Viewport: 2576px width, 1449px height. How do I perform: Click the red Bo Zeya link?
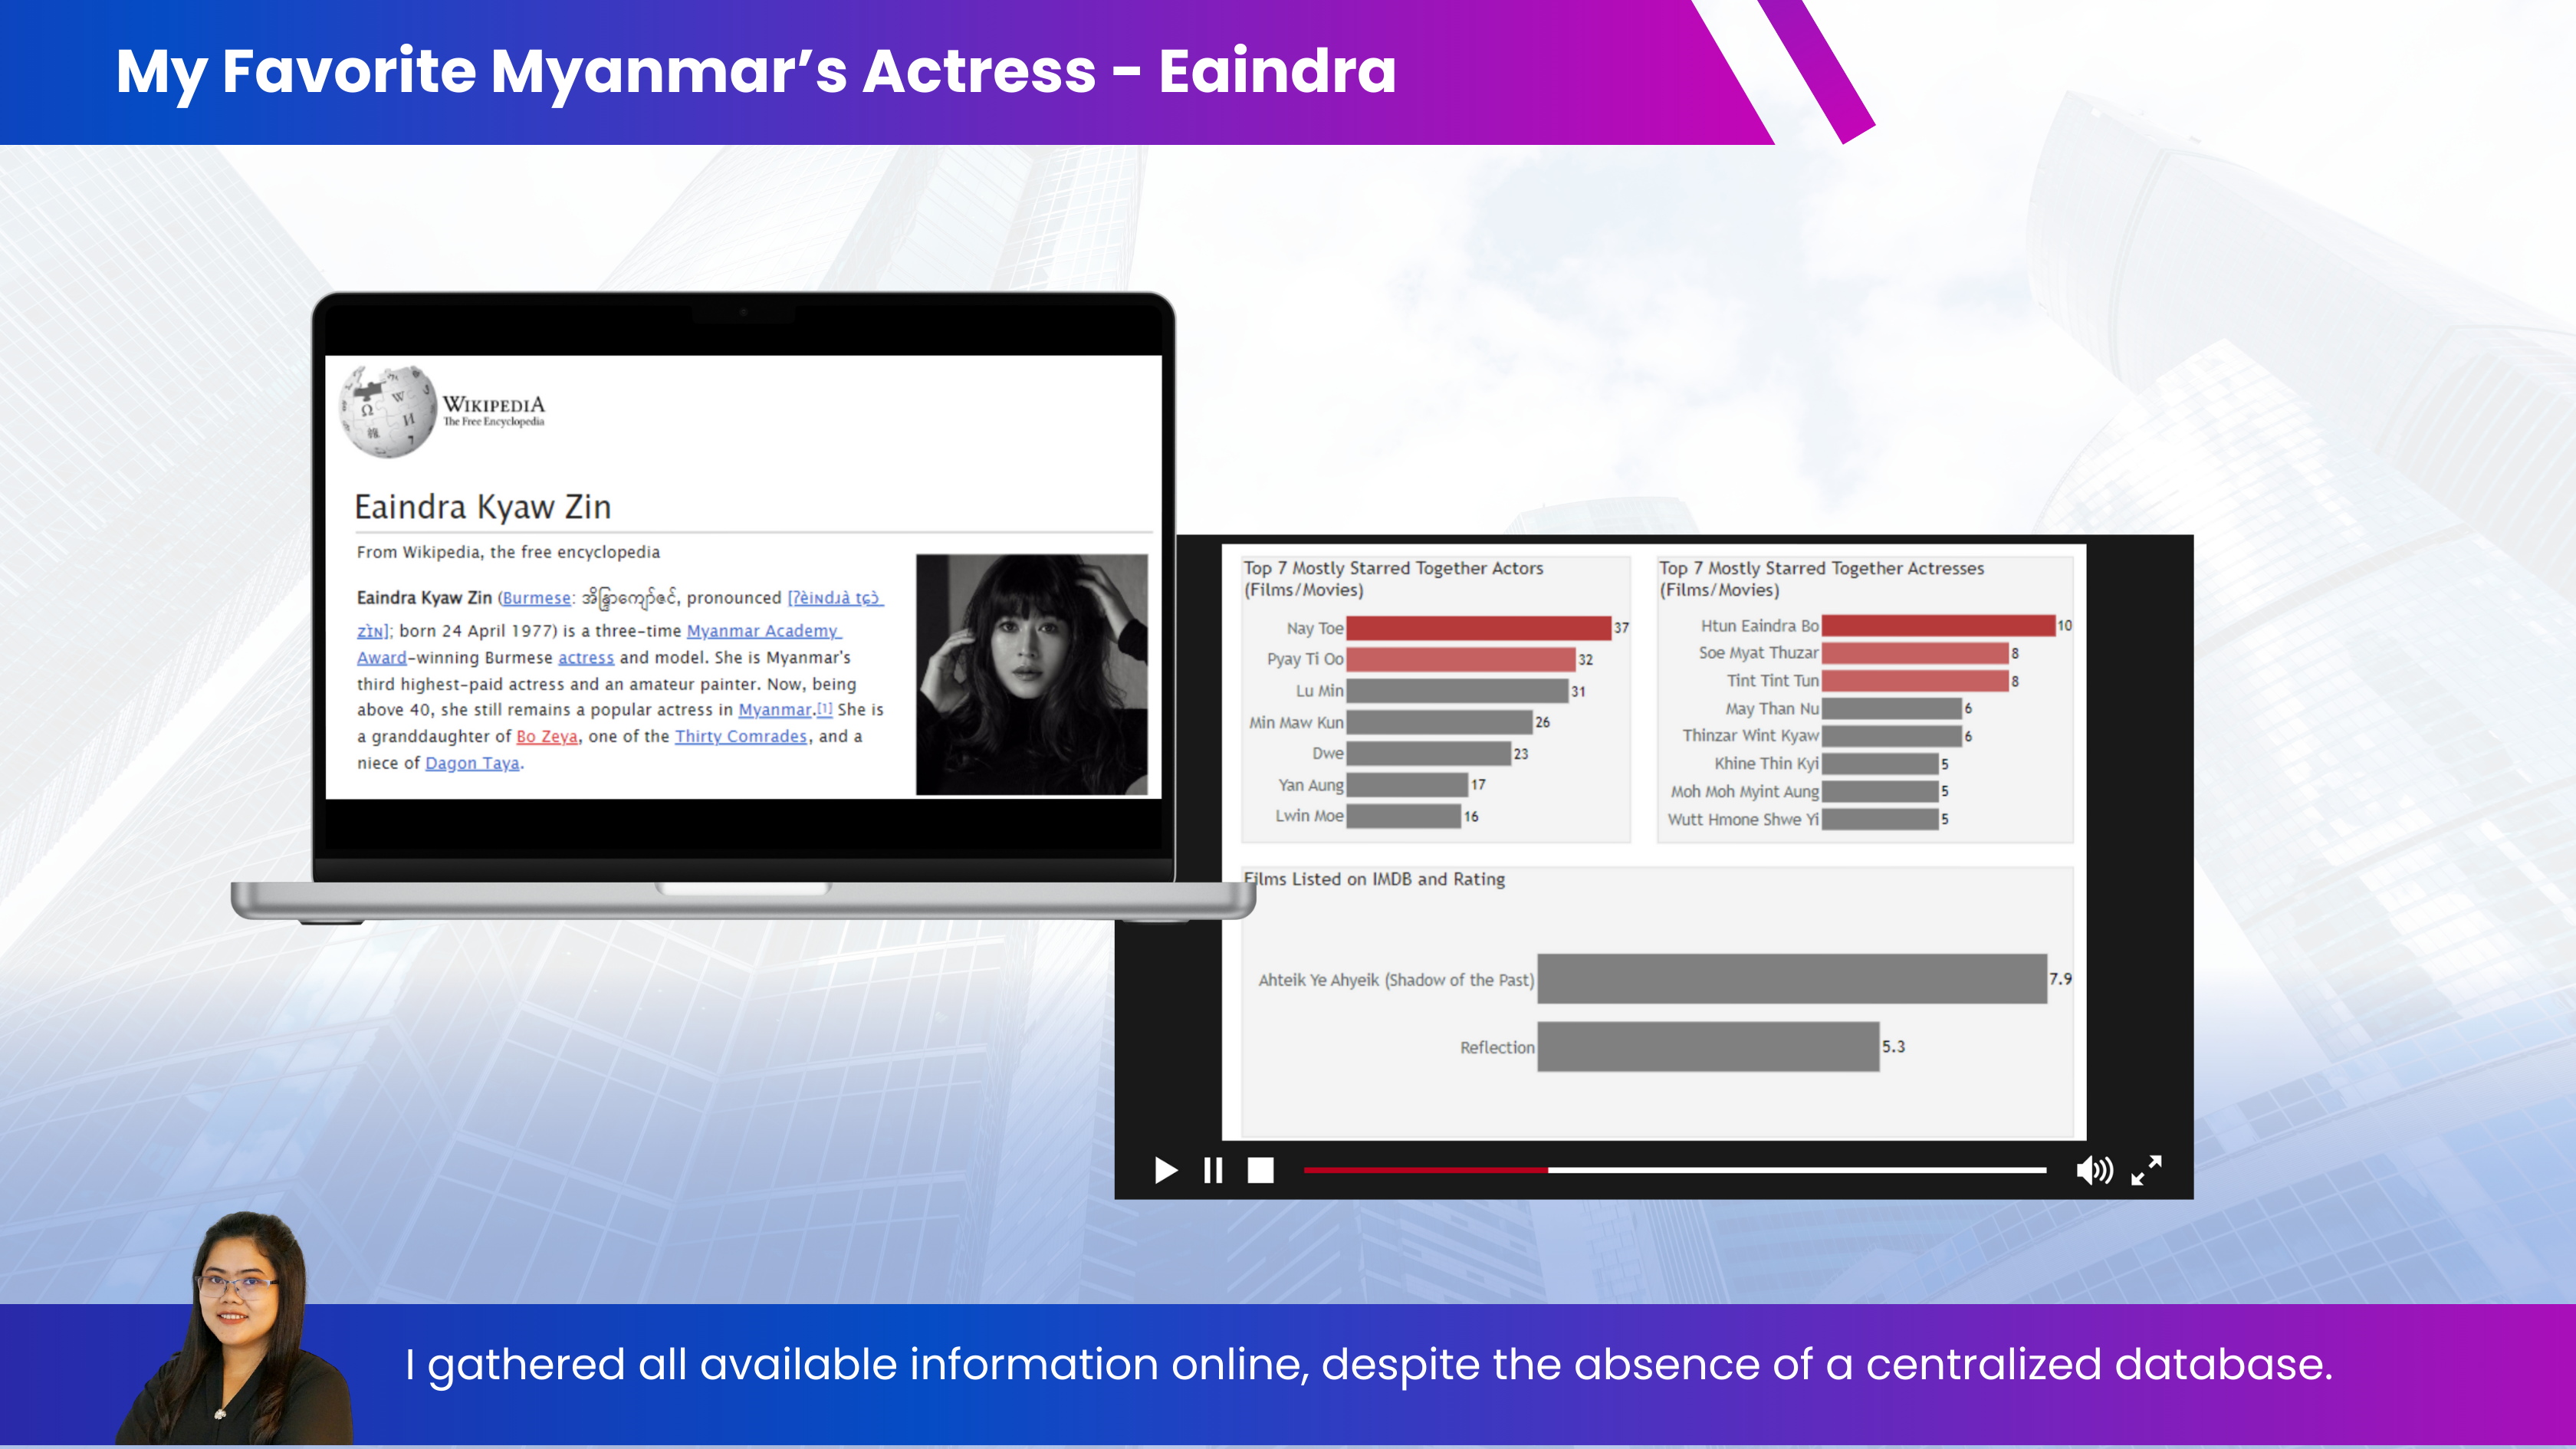(x=546, y=737)
